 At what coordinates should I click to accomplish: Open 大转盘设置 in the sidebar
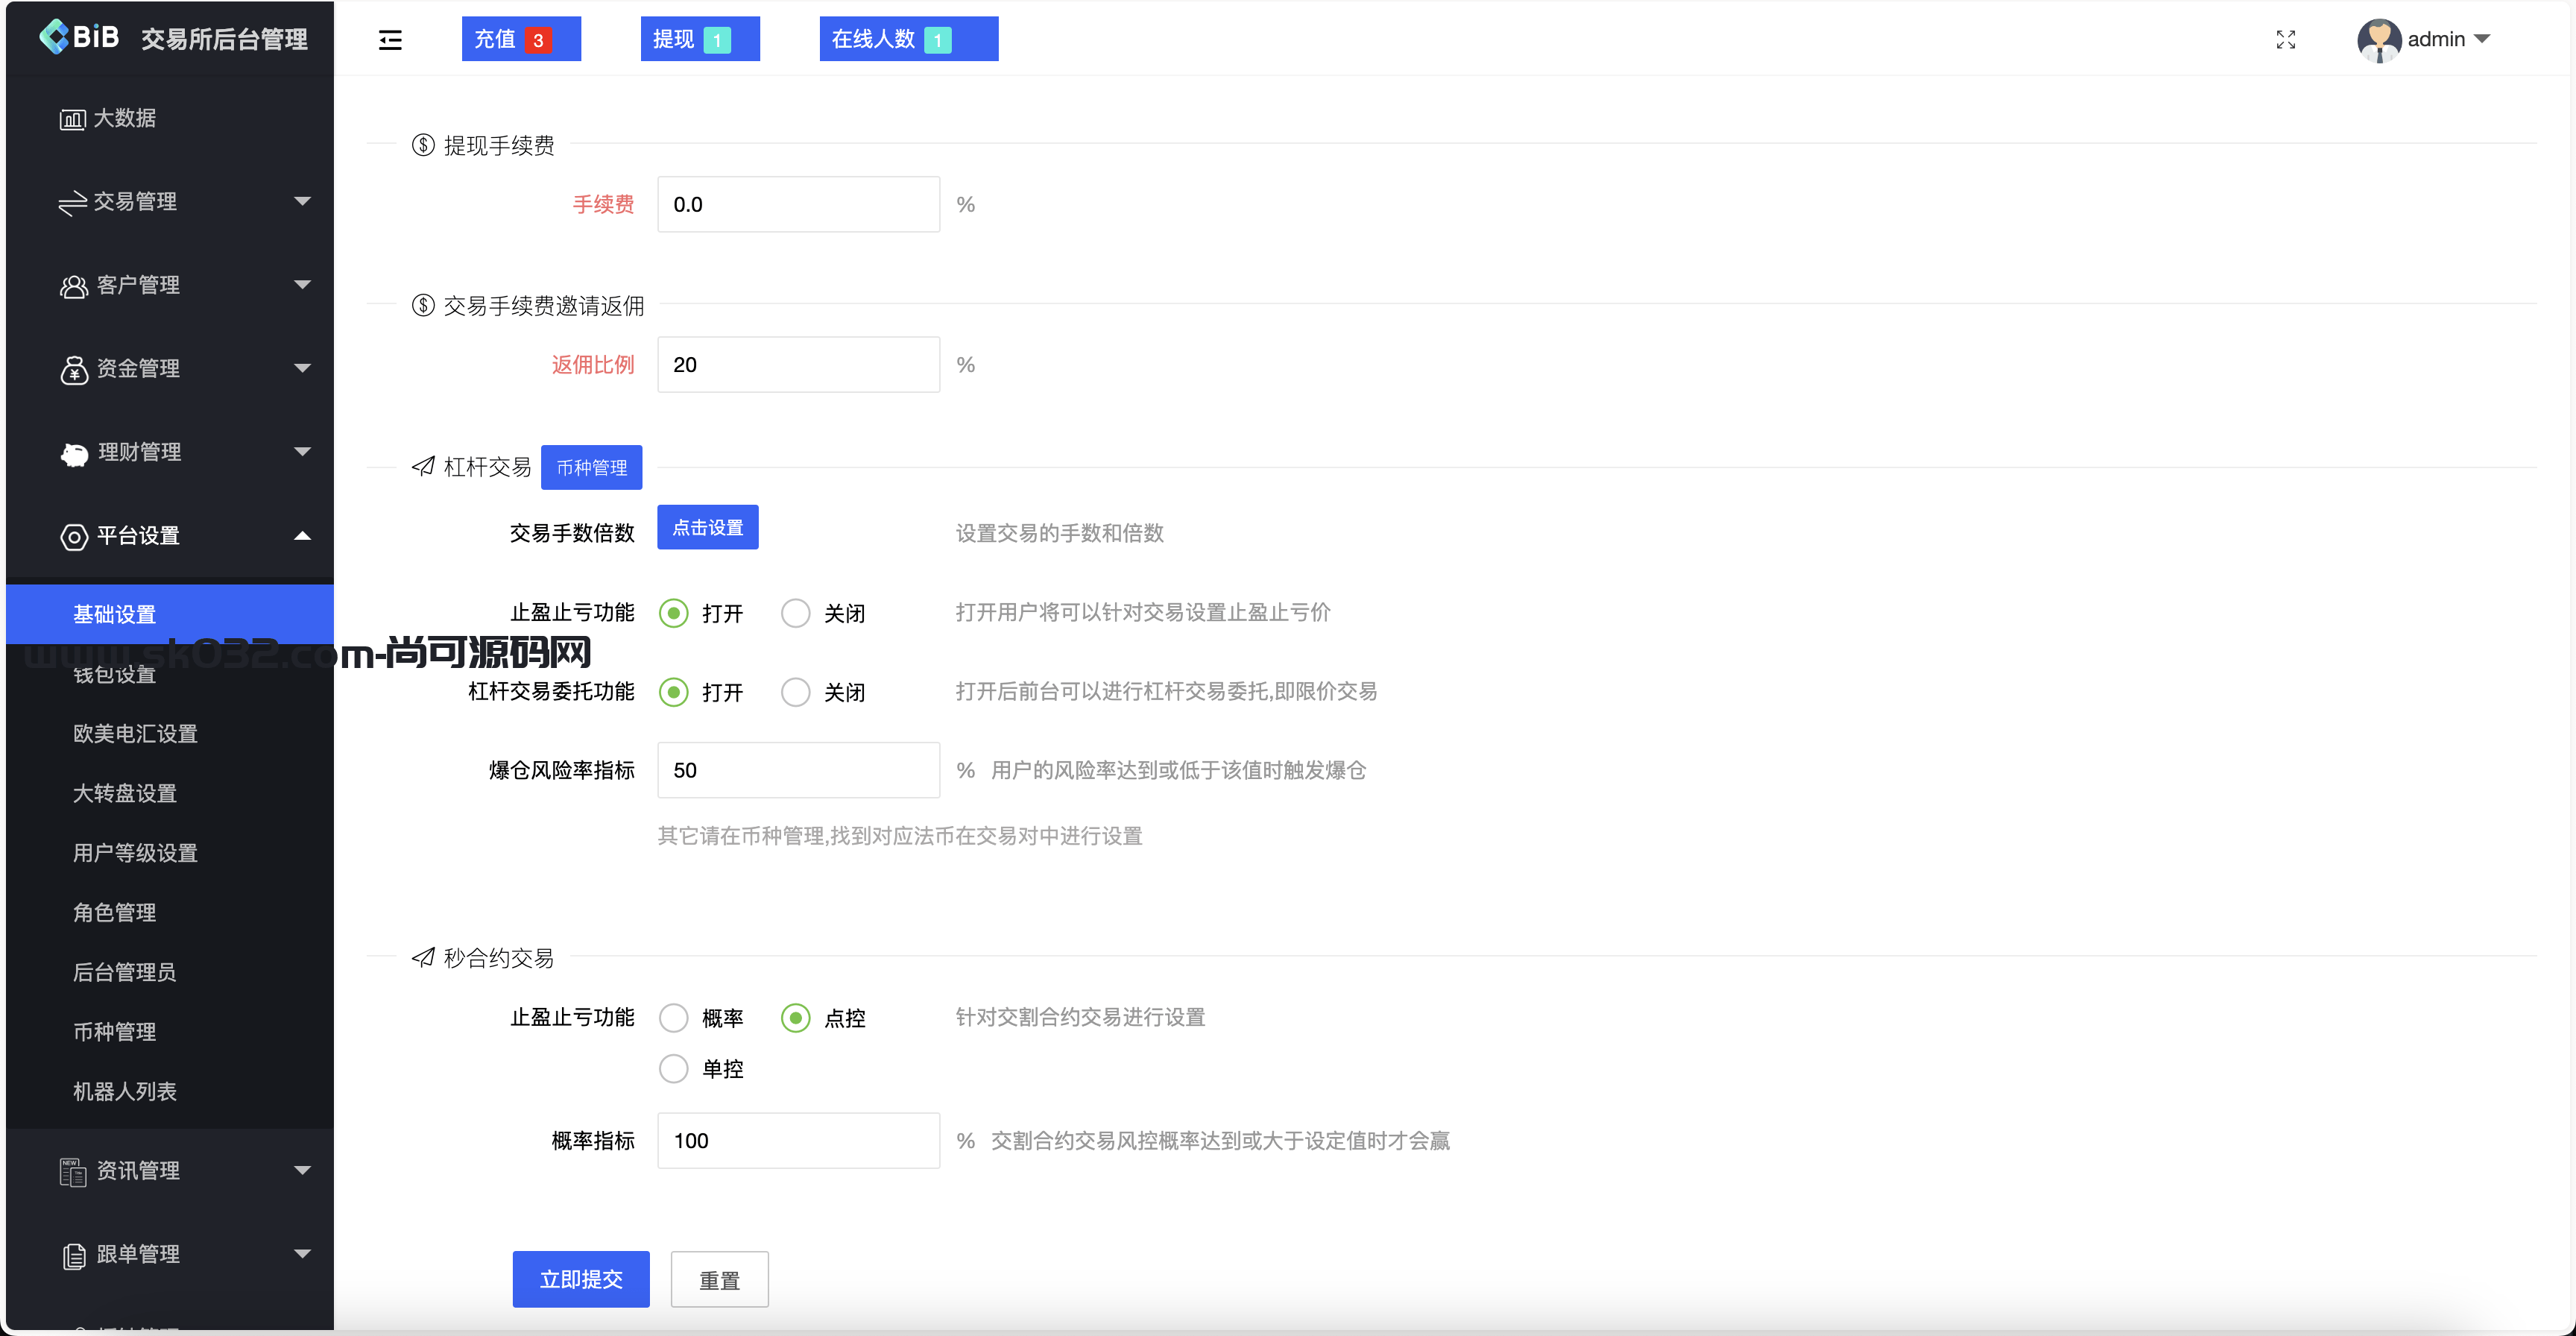[x=170, y=793]
